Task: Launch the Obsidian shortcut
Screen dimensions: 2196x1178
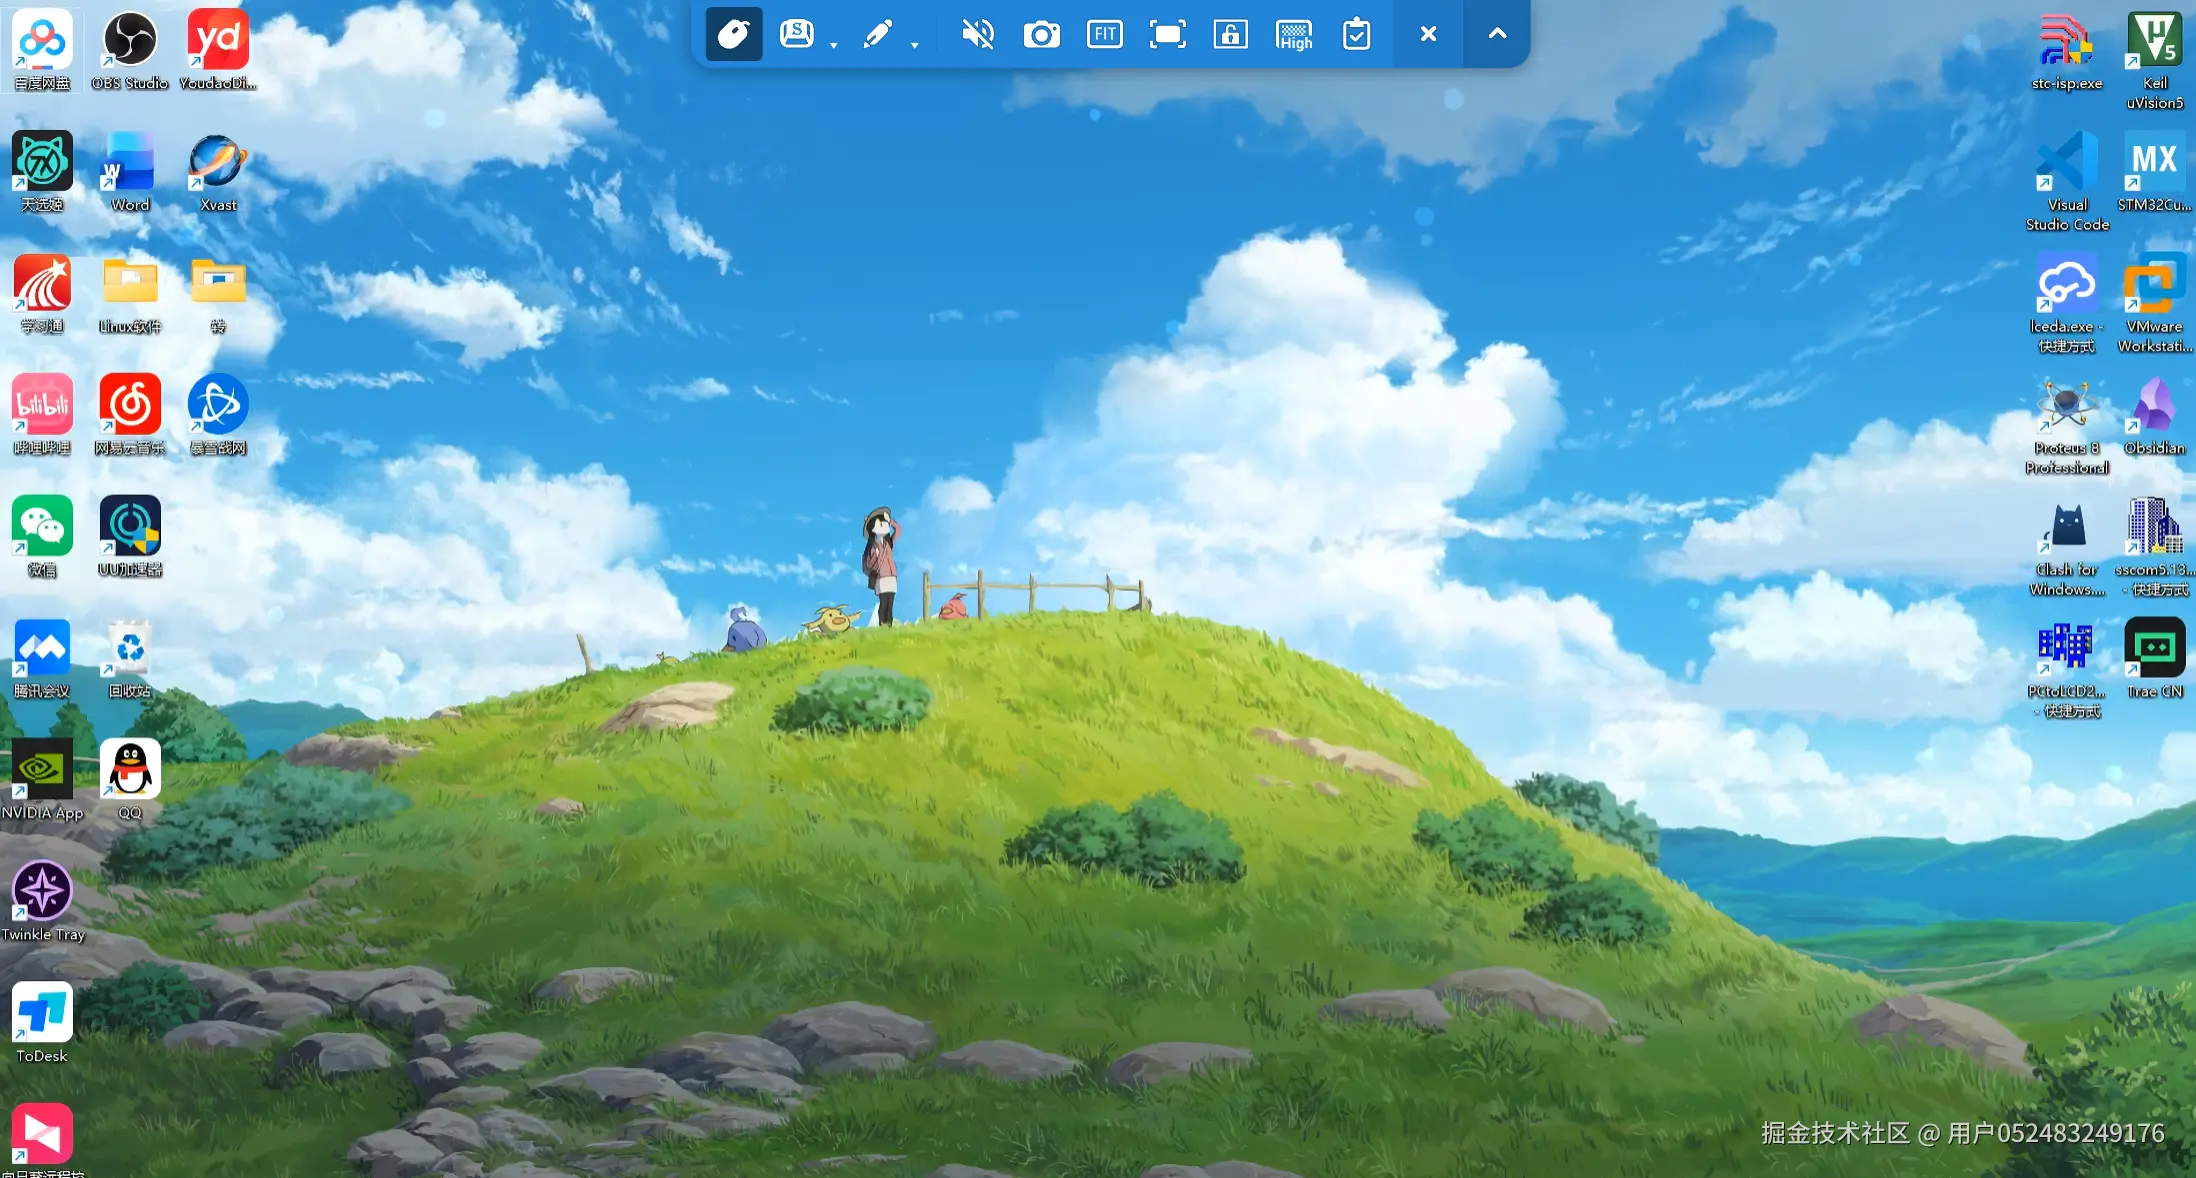Action: tap(2154, 406)
